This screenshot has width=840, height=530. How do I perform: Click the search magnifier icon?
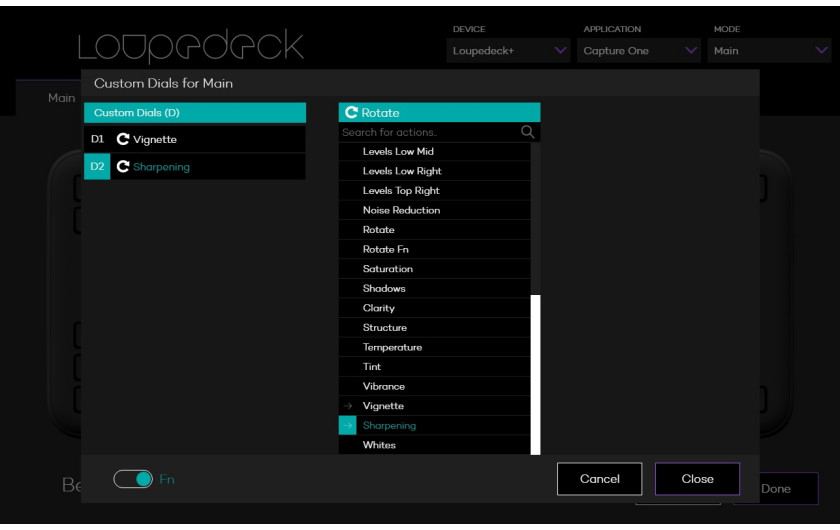tap(528, 132)
